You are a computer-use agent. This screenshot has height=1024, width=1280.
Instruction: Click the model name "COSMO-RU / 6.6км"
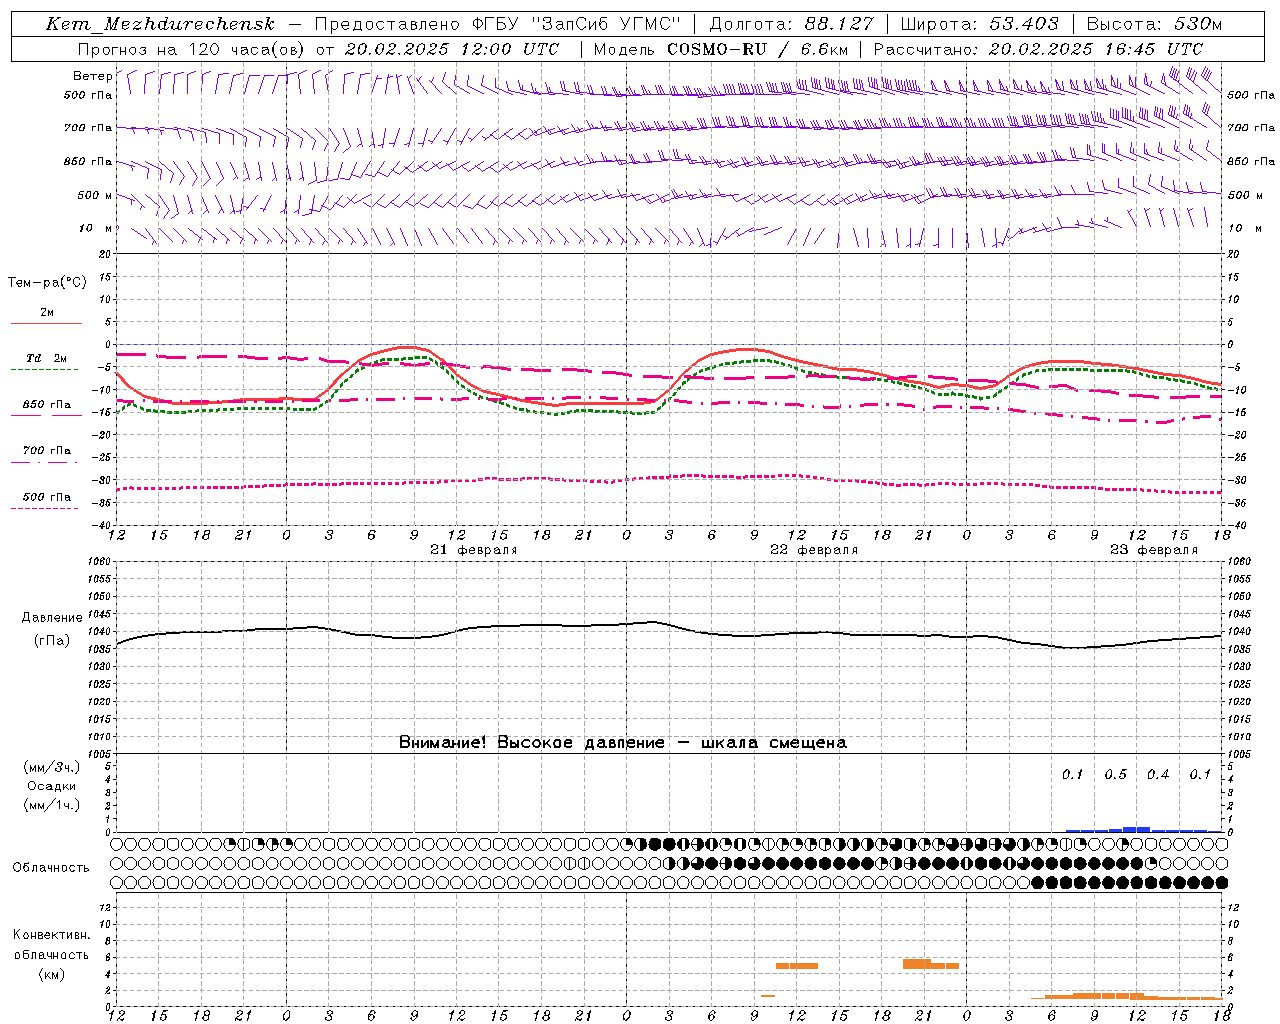pos(758,49)
